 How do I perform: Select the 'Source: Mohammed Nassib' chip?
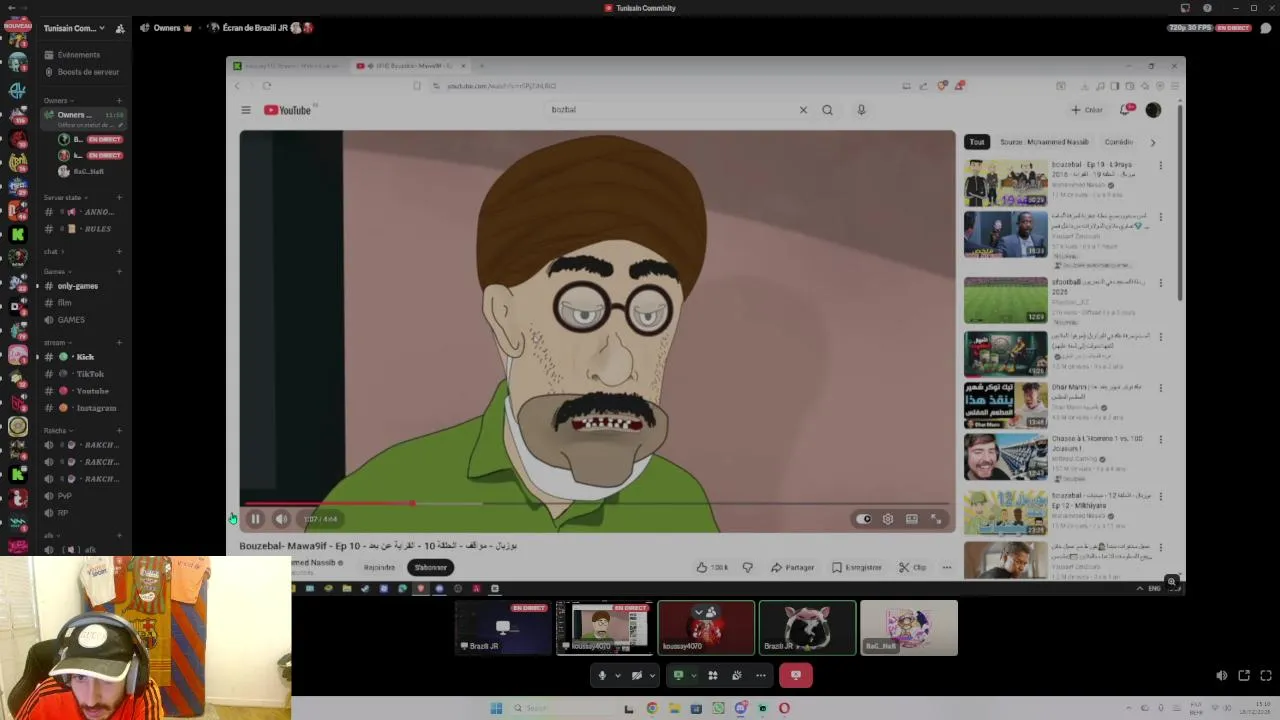point(1044,142)
